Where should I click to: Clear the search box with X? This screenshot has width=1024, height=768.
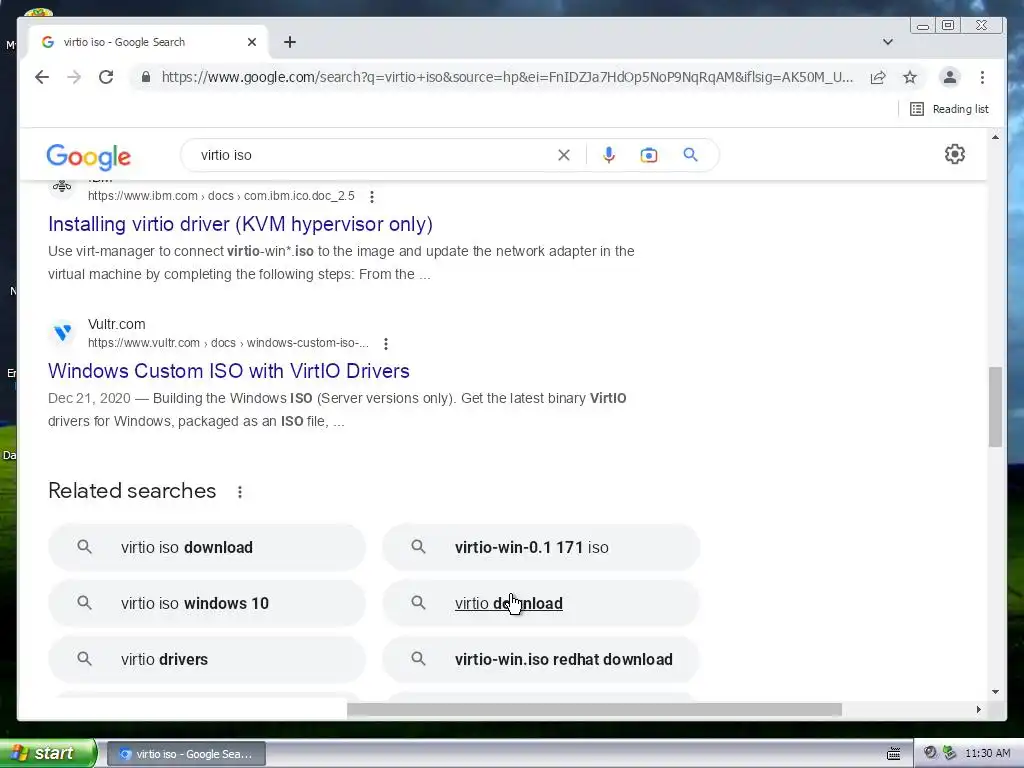pyautogui.click(x=564, y=155)
